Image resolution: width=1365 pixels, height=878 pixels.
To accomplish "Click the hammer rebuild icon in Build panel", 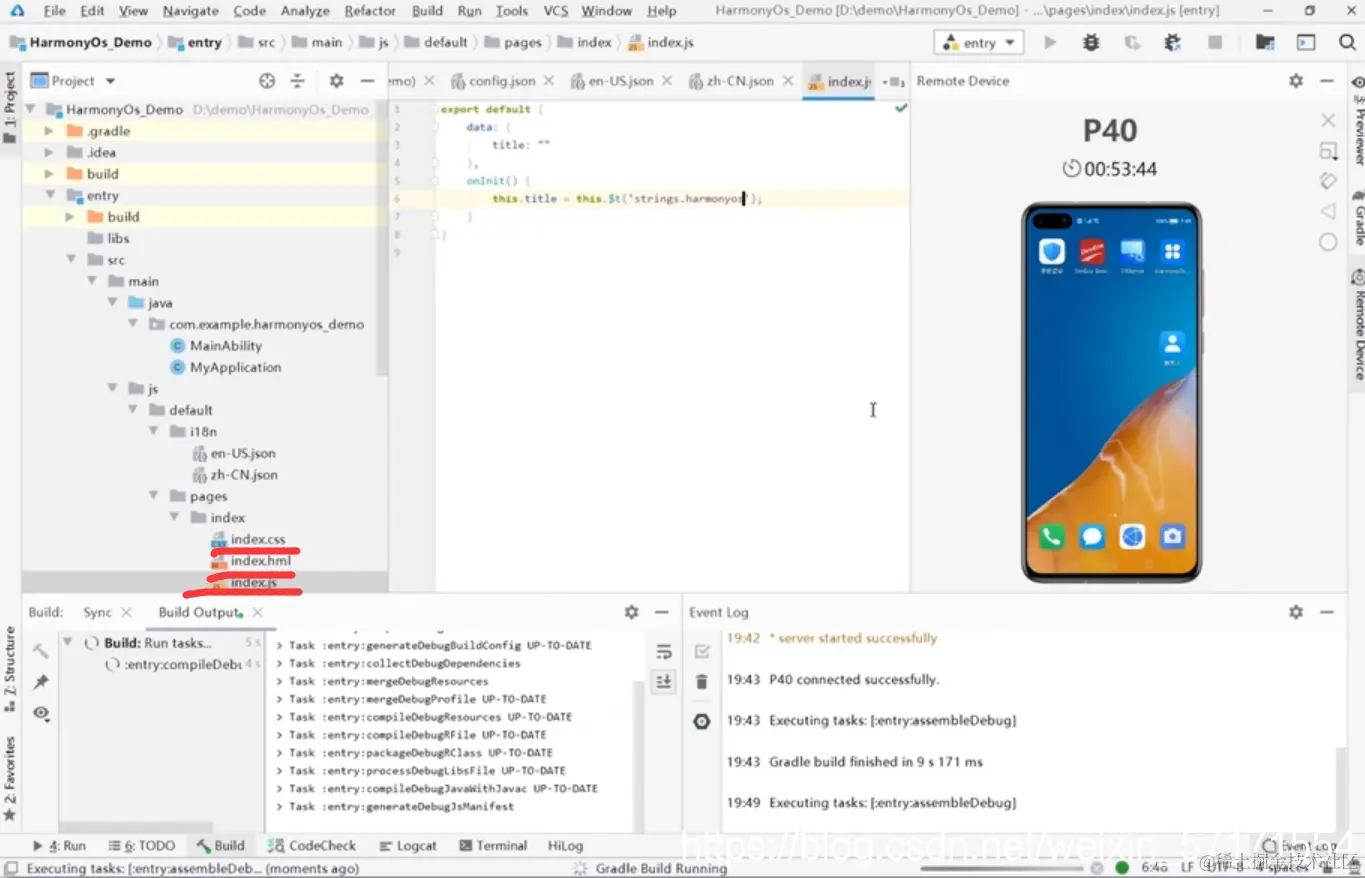I will [41, 651].
